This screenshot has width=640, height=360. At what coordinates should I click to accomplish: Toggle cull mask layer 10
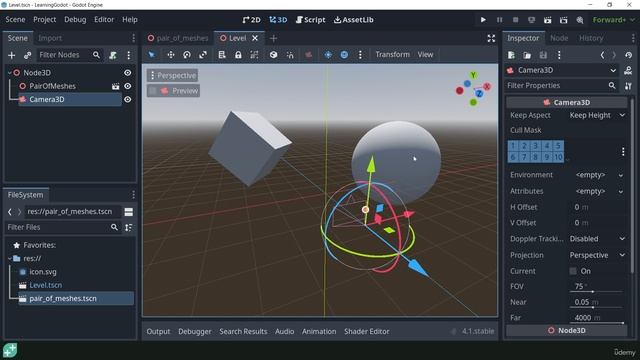tap(558, 157)
